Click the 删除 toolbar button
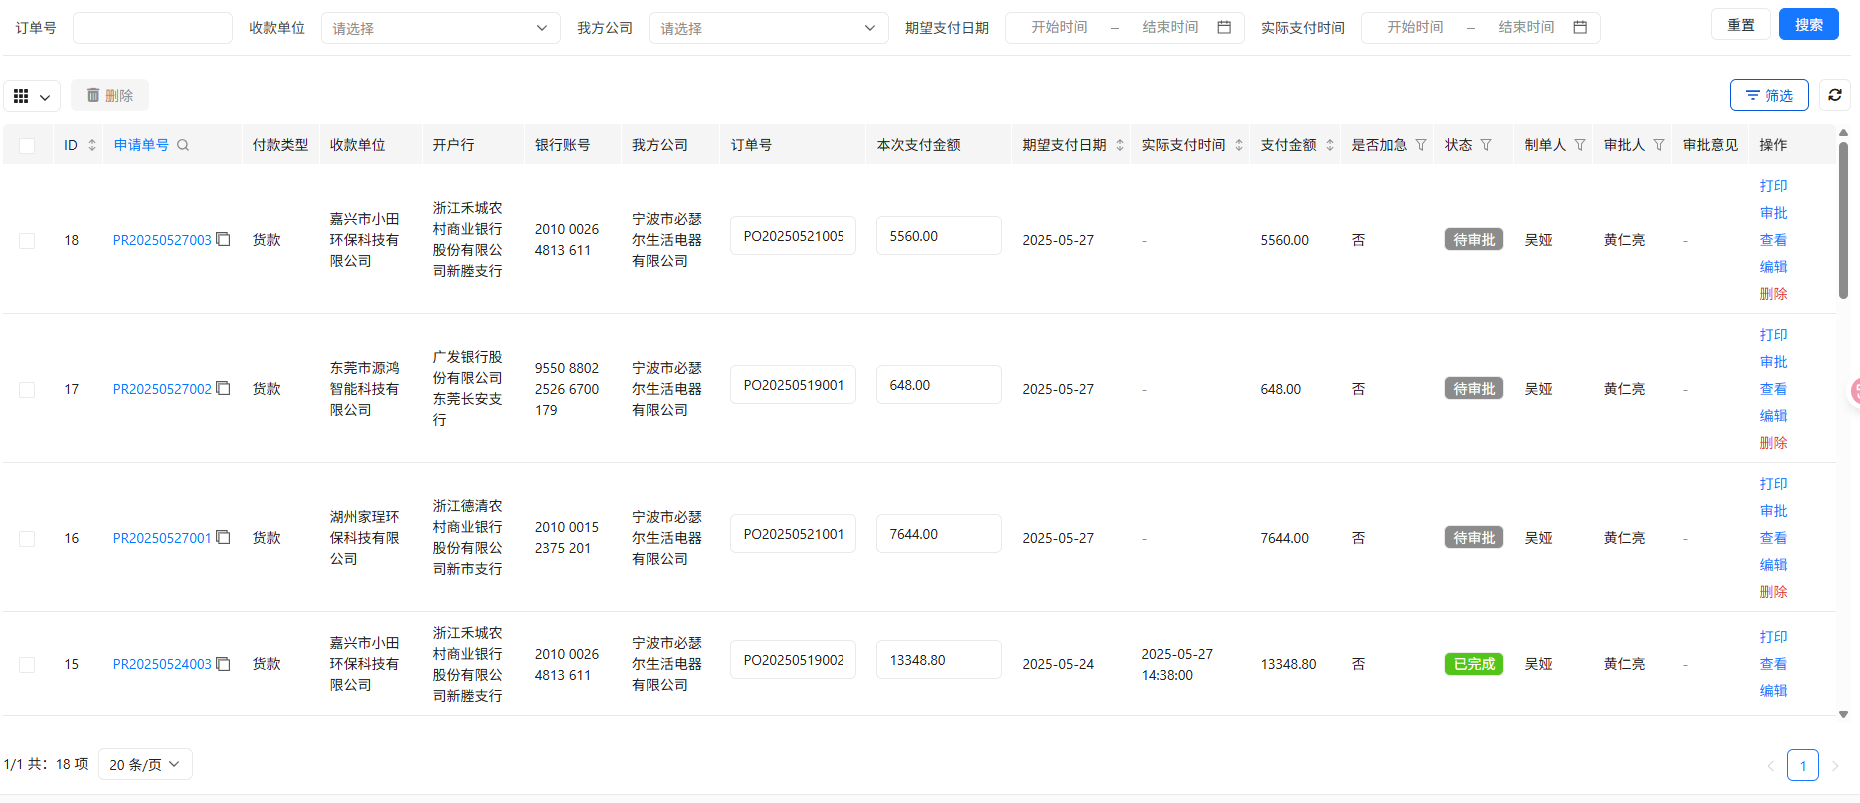The image size is (1860, 803). [x=110, y=95]
